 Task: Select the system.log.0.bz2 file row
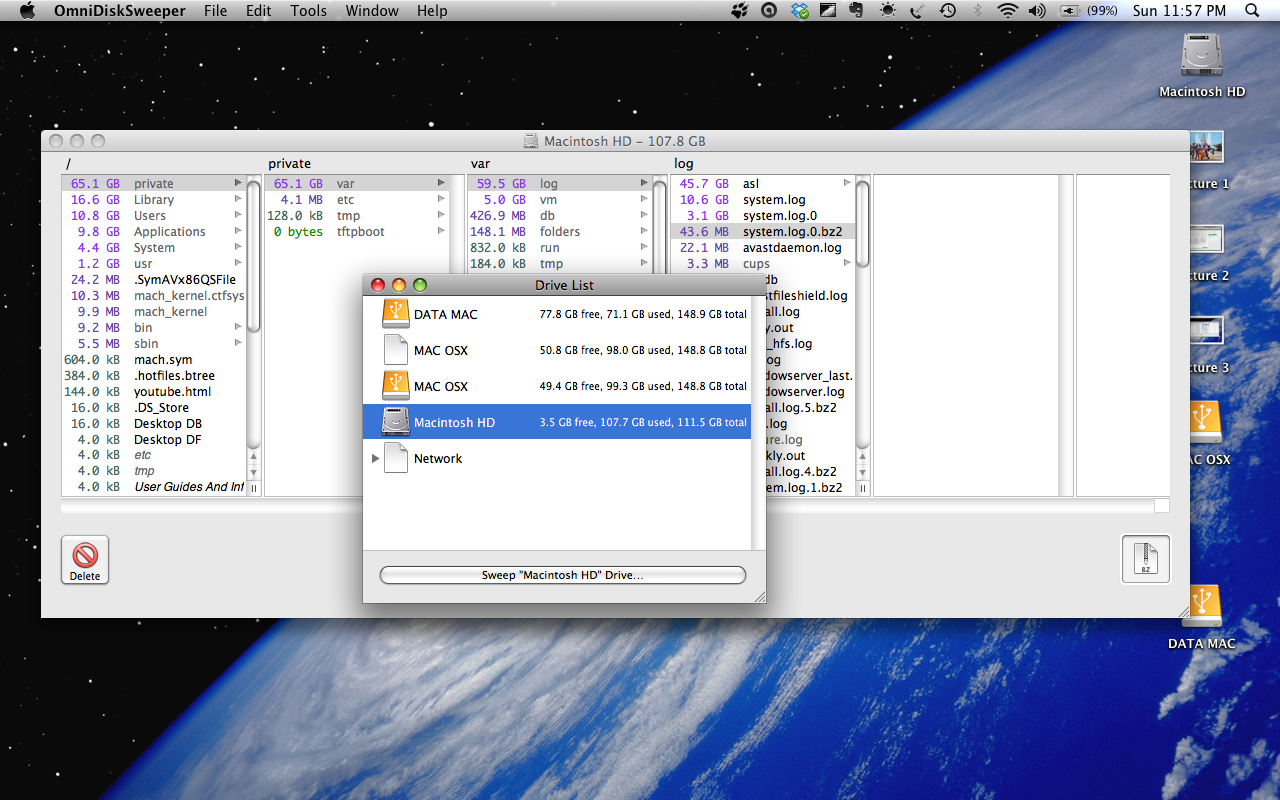(x=763, y=231)
